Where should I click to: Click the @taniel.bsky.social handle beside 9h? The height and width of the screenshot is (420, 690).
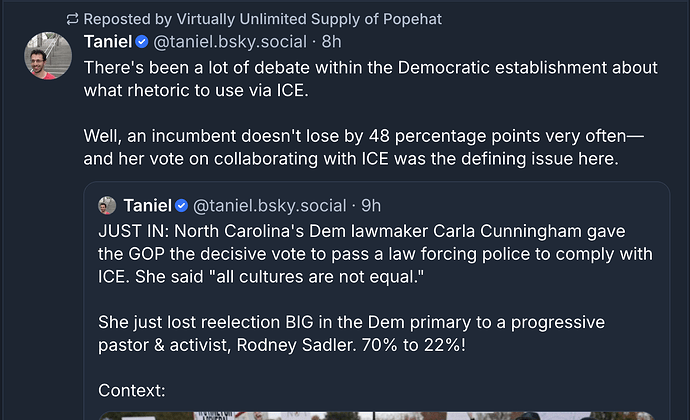270,206
